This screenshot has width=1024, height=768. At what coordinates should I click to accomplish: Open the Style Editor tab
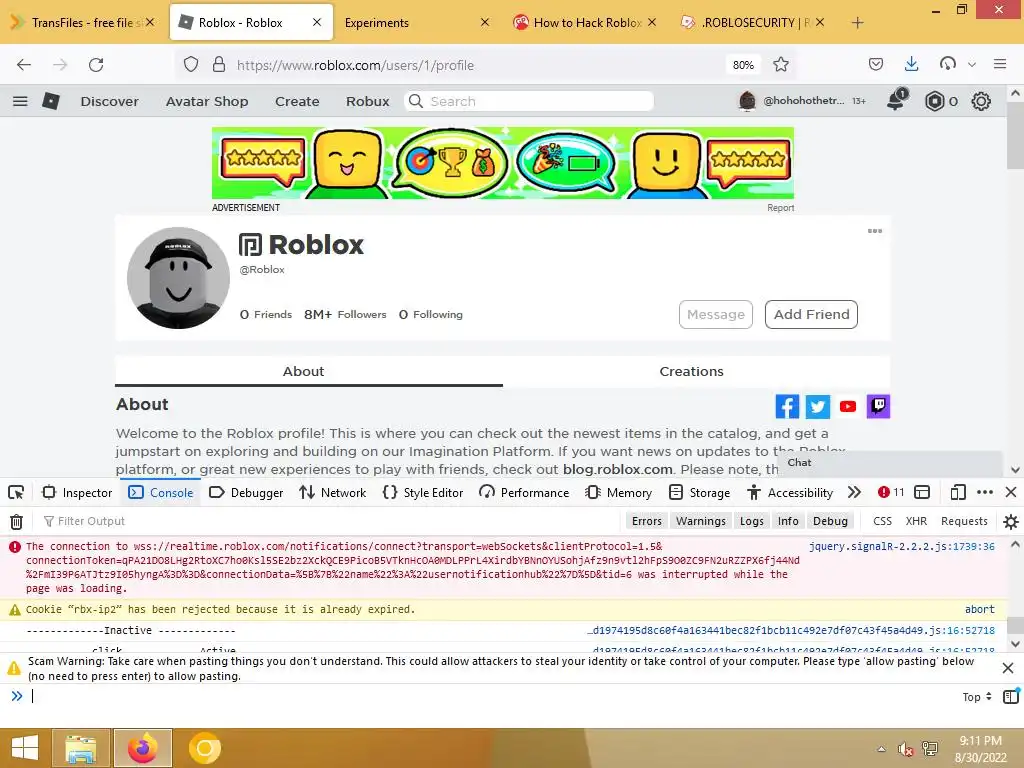tap(423, 492)
